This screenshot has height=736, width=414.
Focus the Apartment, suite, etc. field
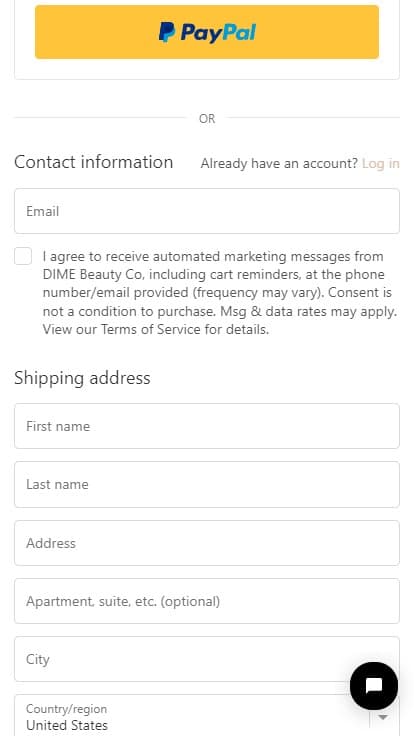pyautogui.click(x=207, y=601)
